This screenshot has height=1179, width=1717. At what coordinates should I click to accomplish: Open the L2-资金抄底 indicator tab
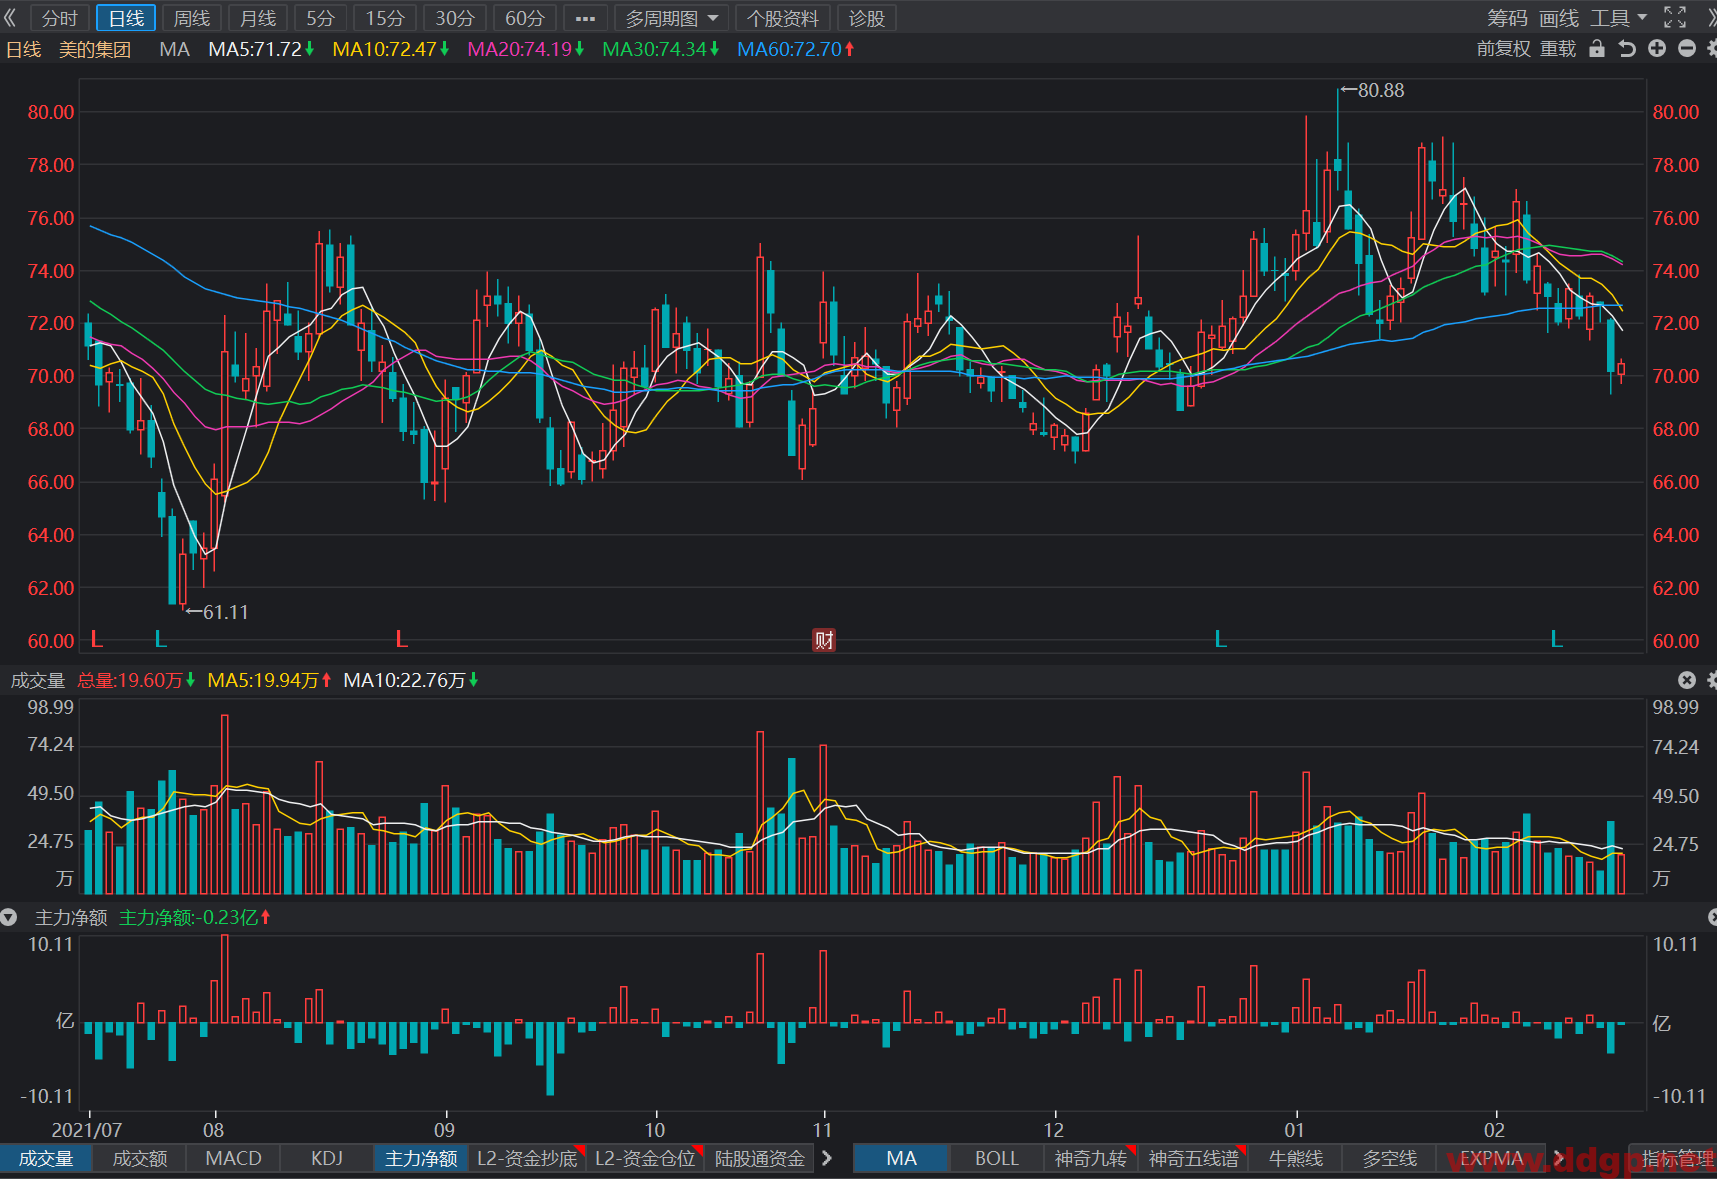point(527,1158)
